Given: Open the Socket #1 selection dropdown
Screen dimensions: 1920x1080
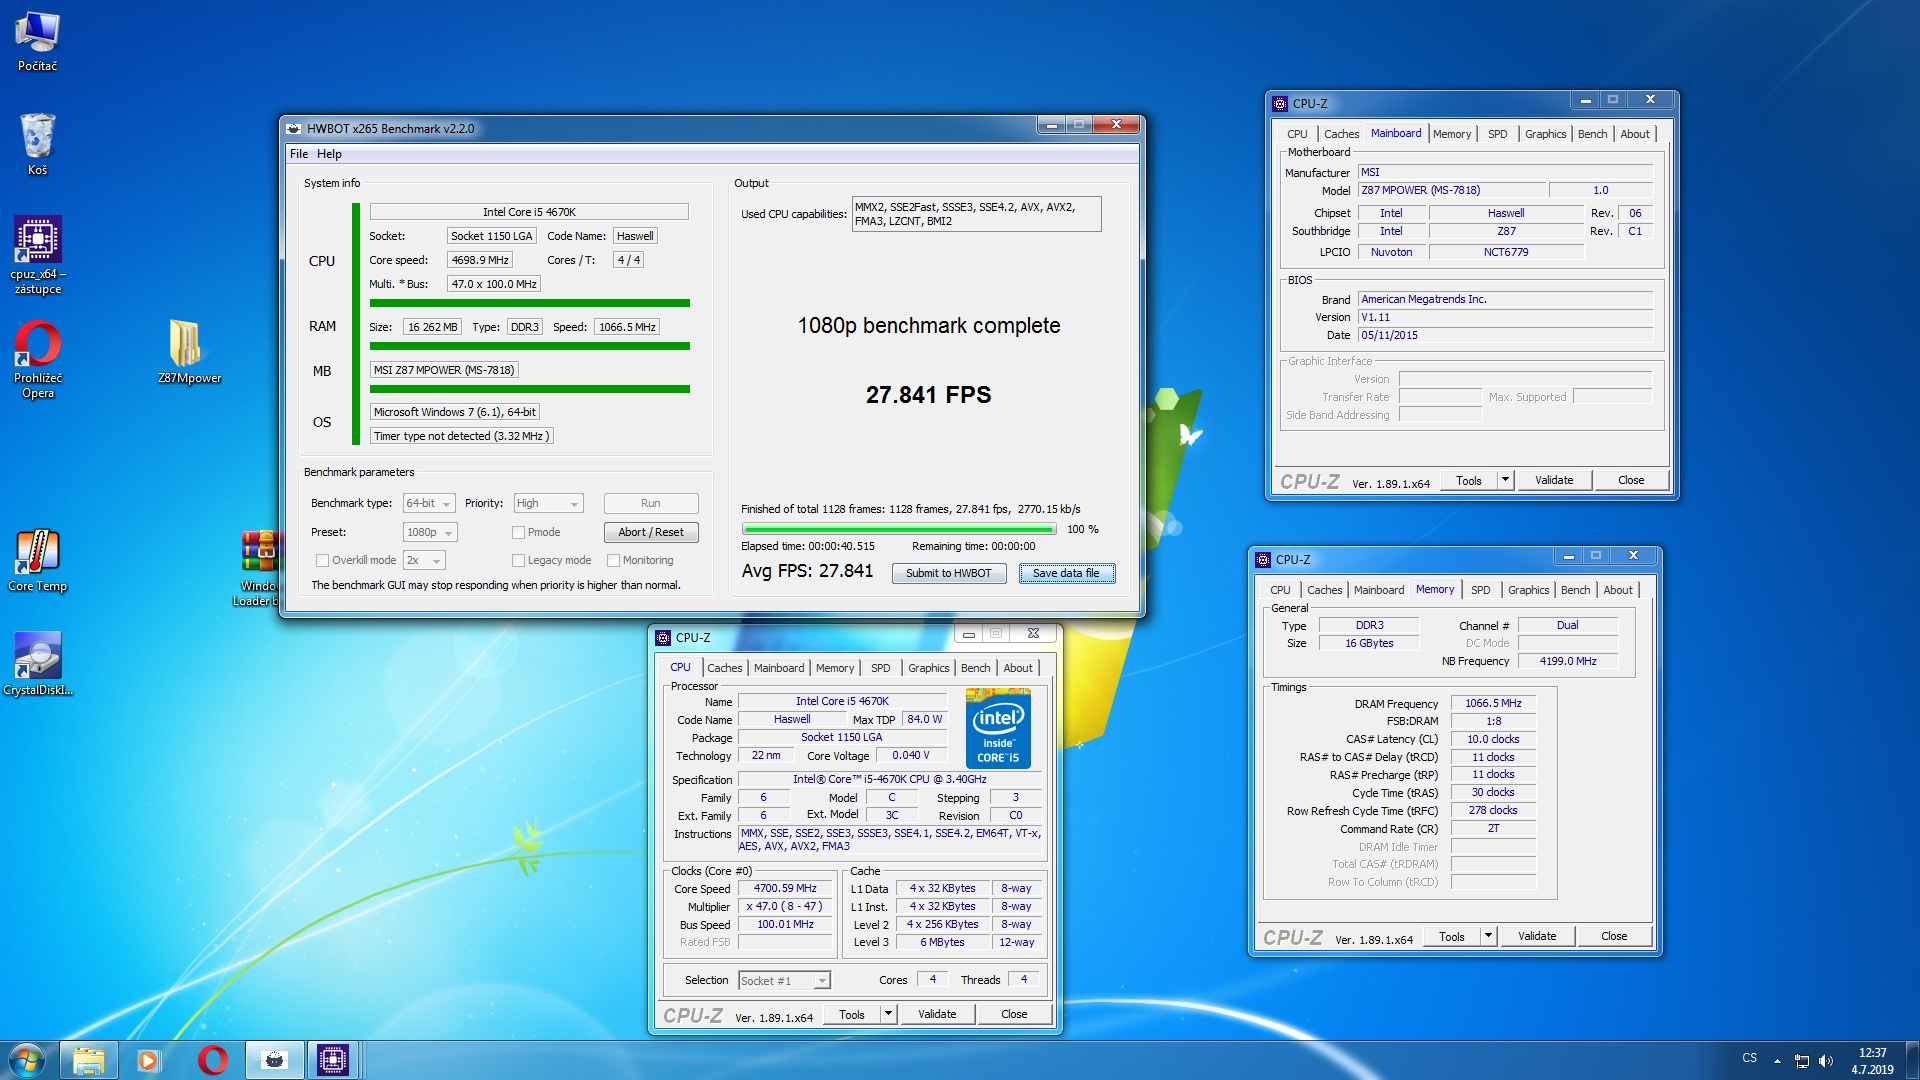Looking at the screenshot, I should [784, 980].
